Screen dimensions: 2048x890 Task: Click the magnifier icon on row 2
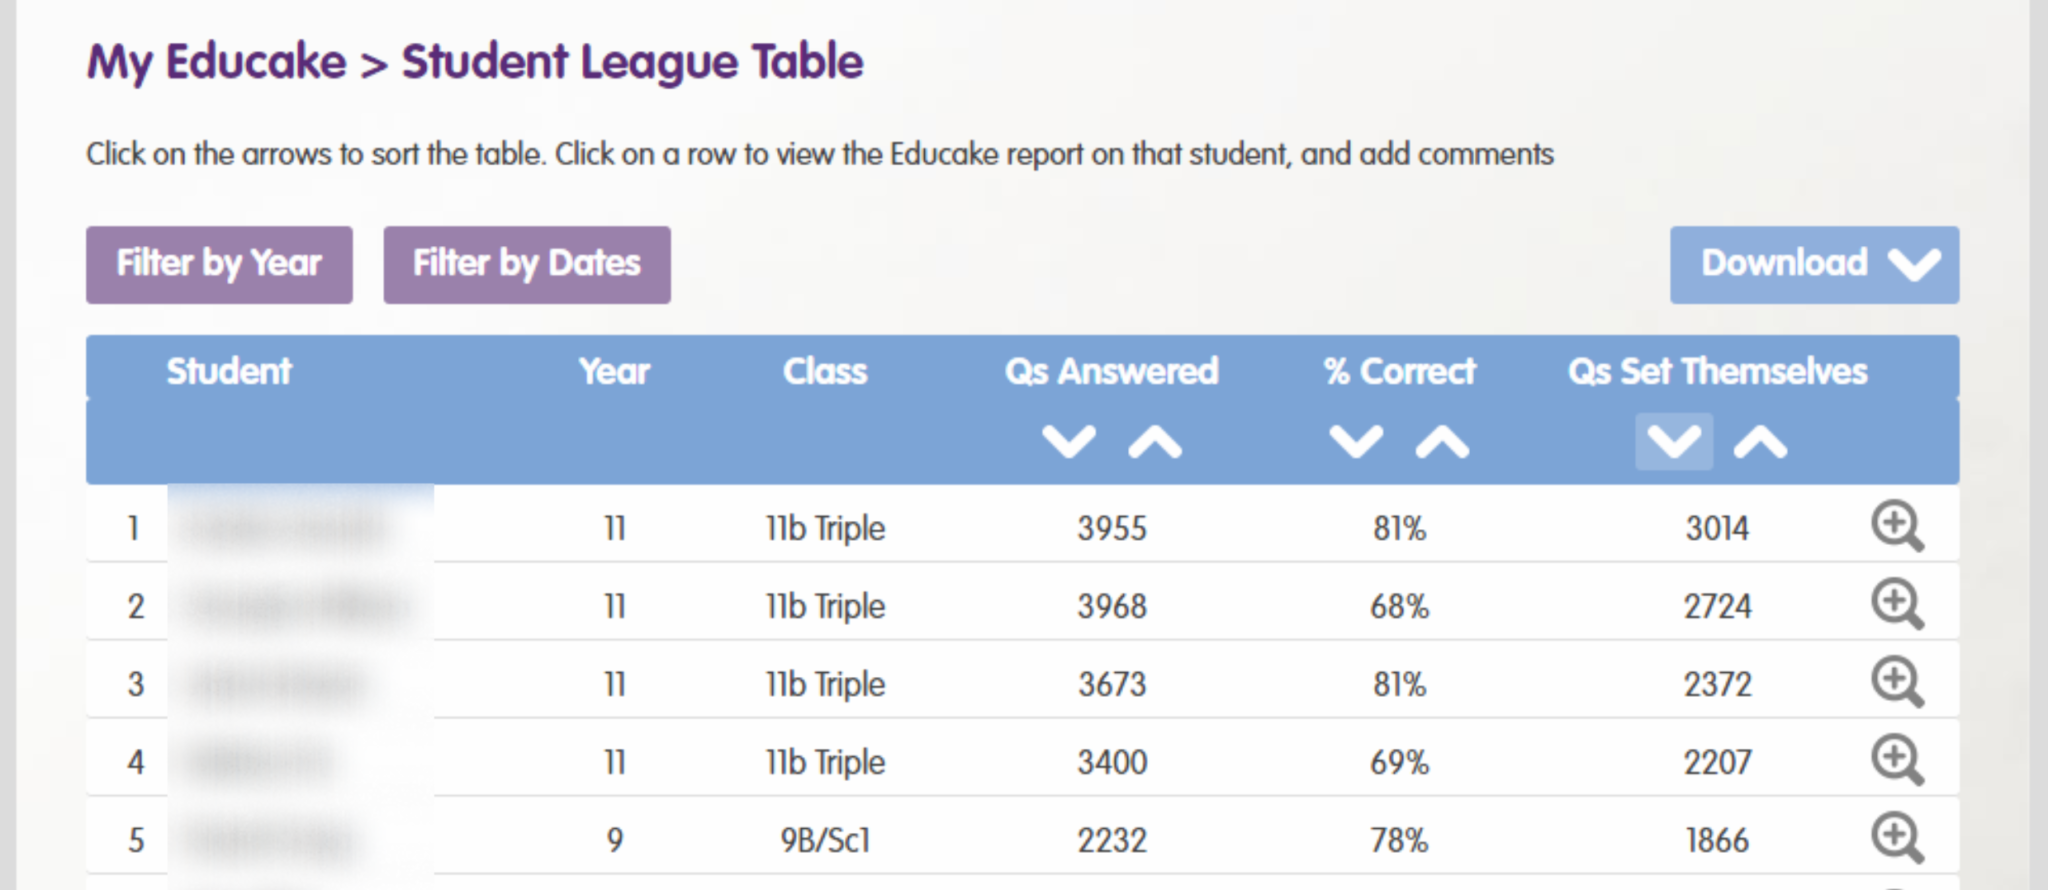coord(1898,604)
